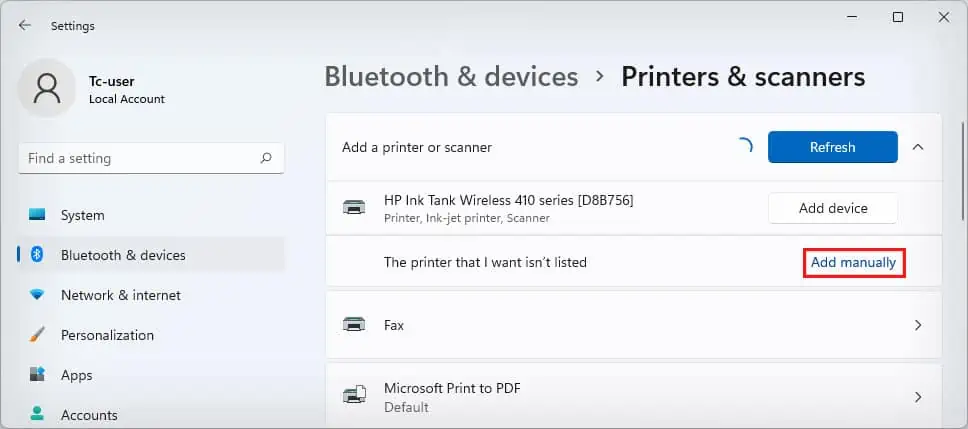Click the HP Ink Tank printer icon
This screenshot has height=429, width=968.
click(354, 208)
